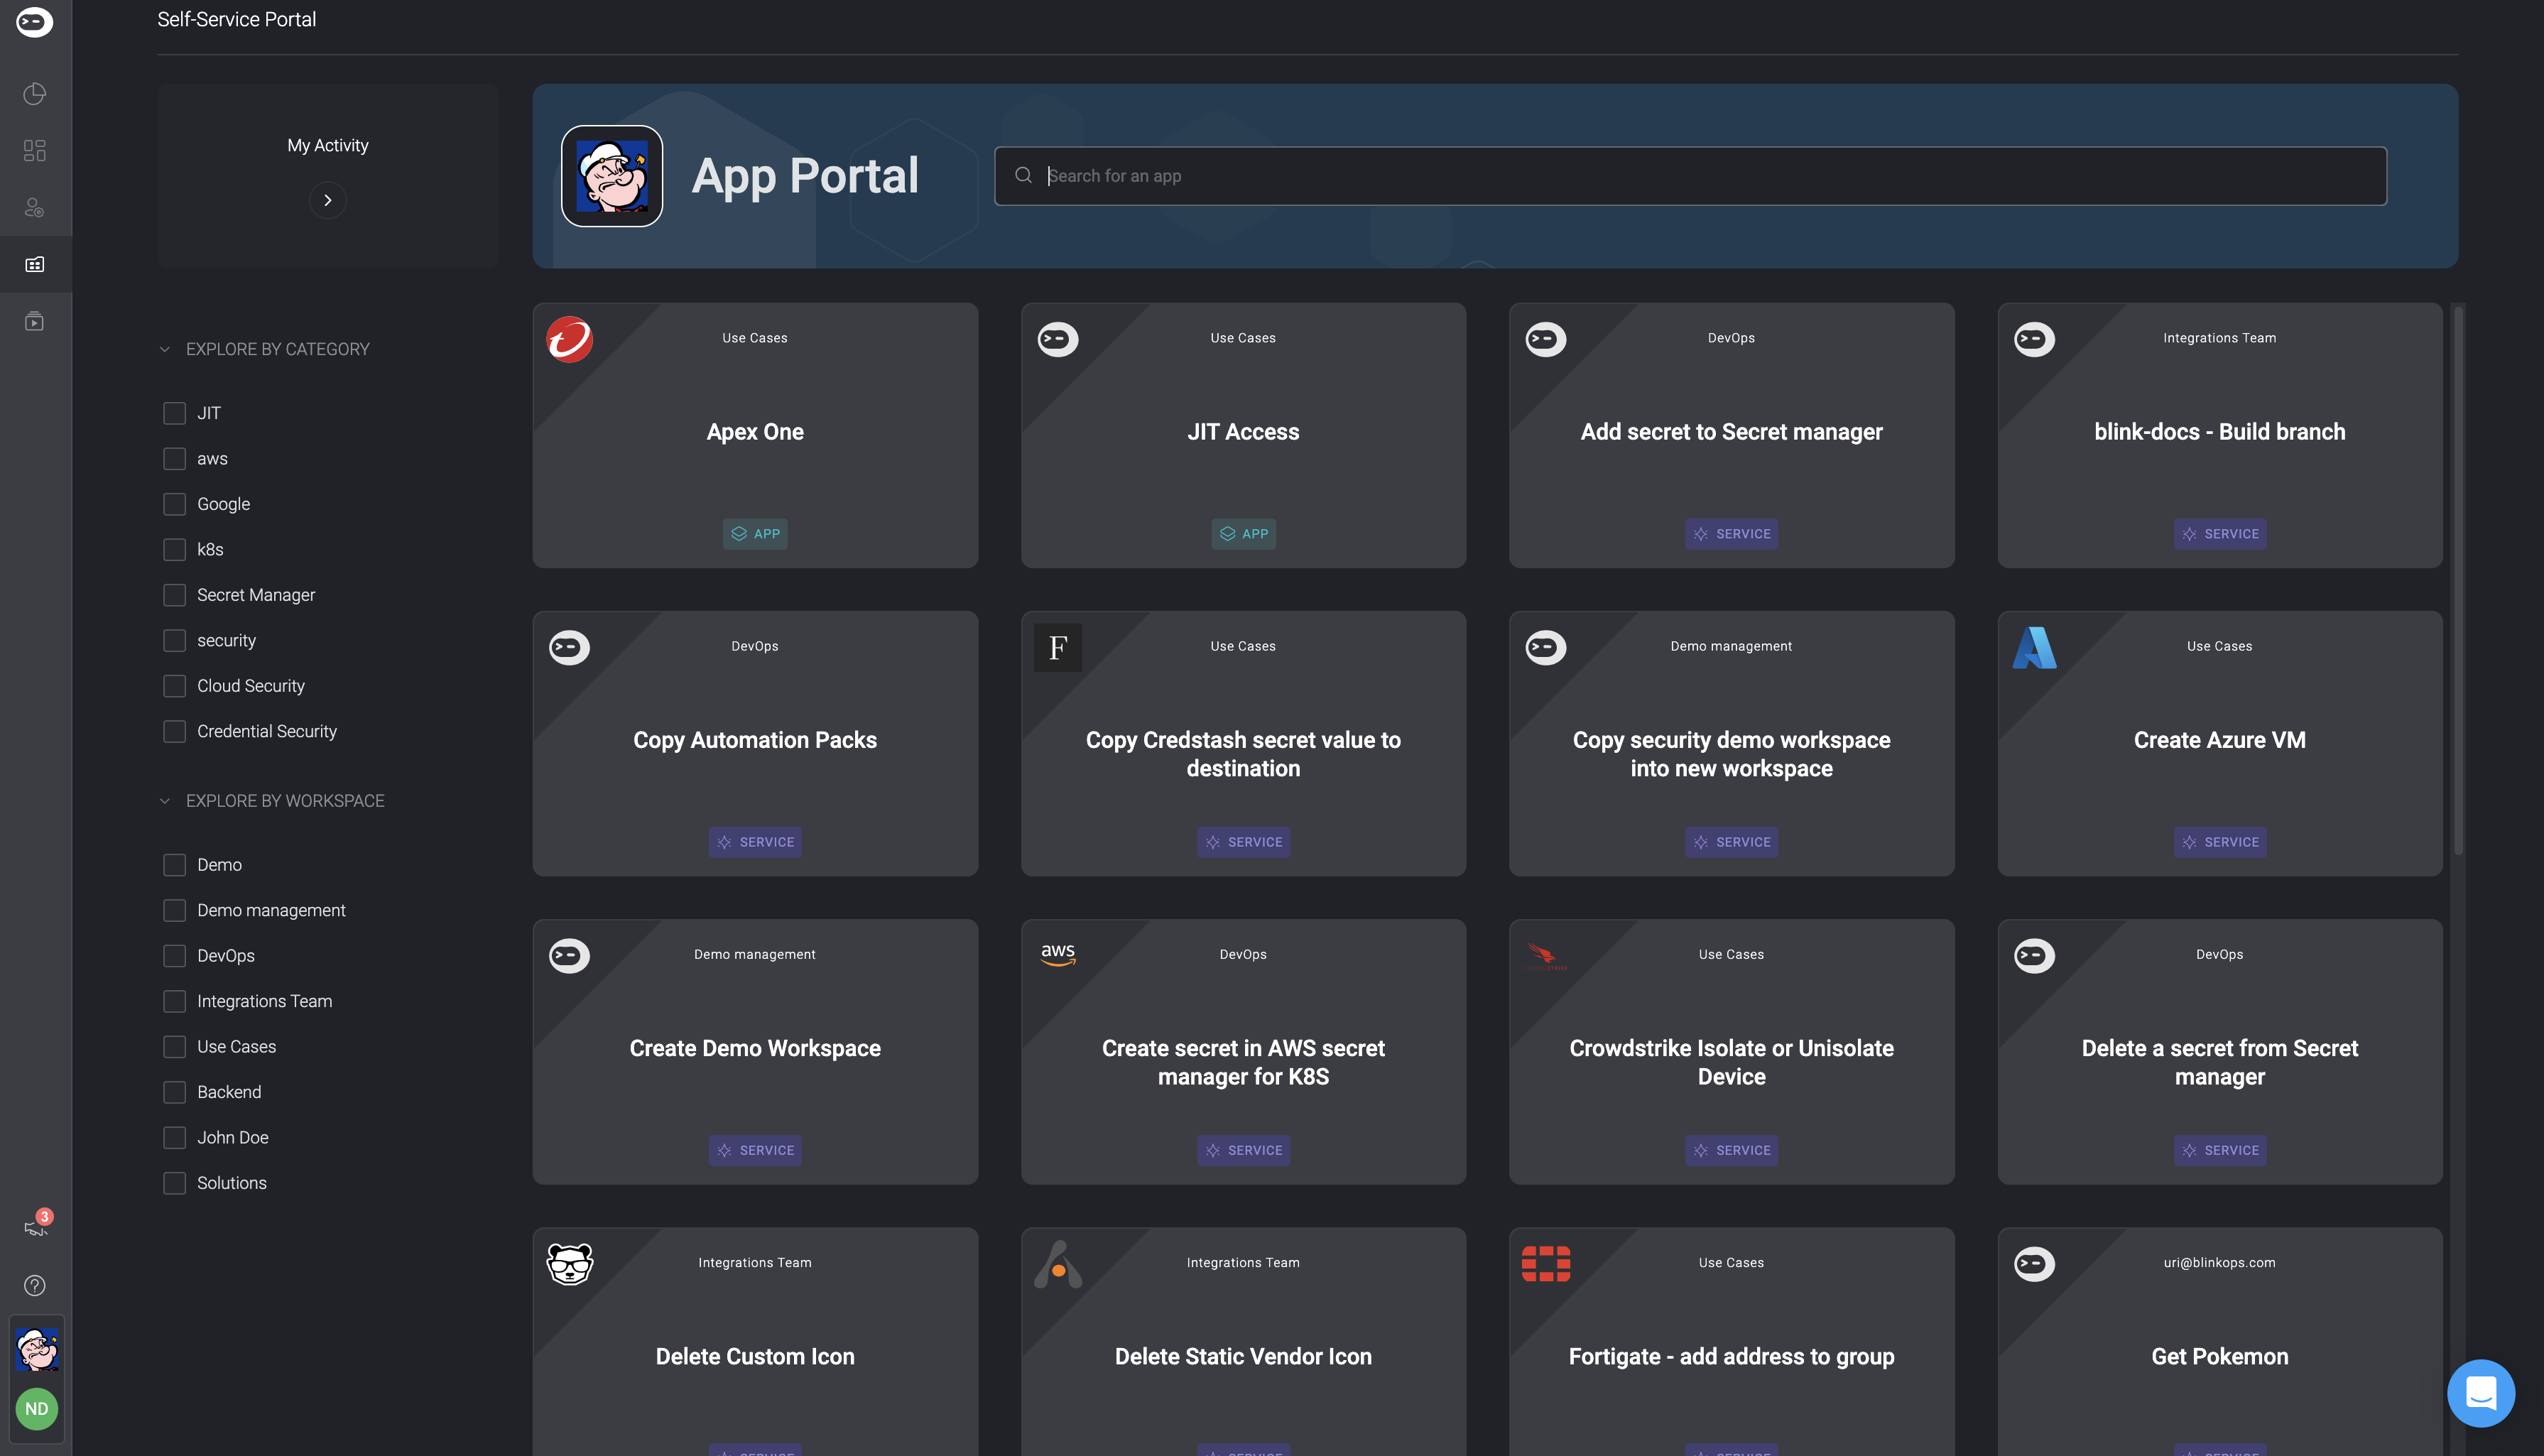Check the JIT category checkbox

pyautogui.click(x=174, y=413)
